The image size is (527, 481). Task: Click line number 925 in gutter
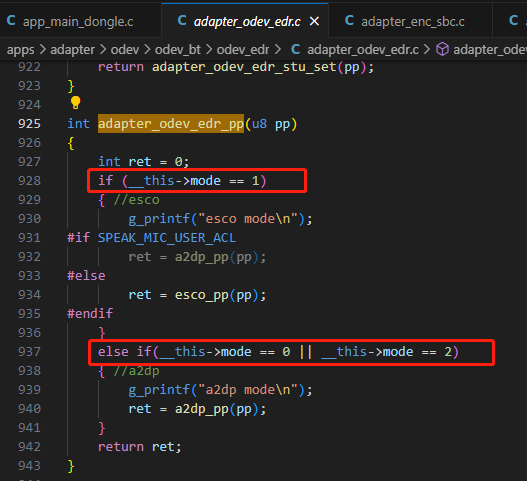click(x=29, y=124)
